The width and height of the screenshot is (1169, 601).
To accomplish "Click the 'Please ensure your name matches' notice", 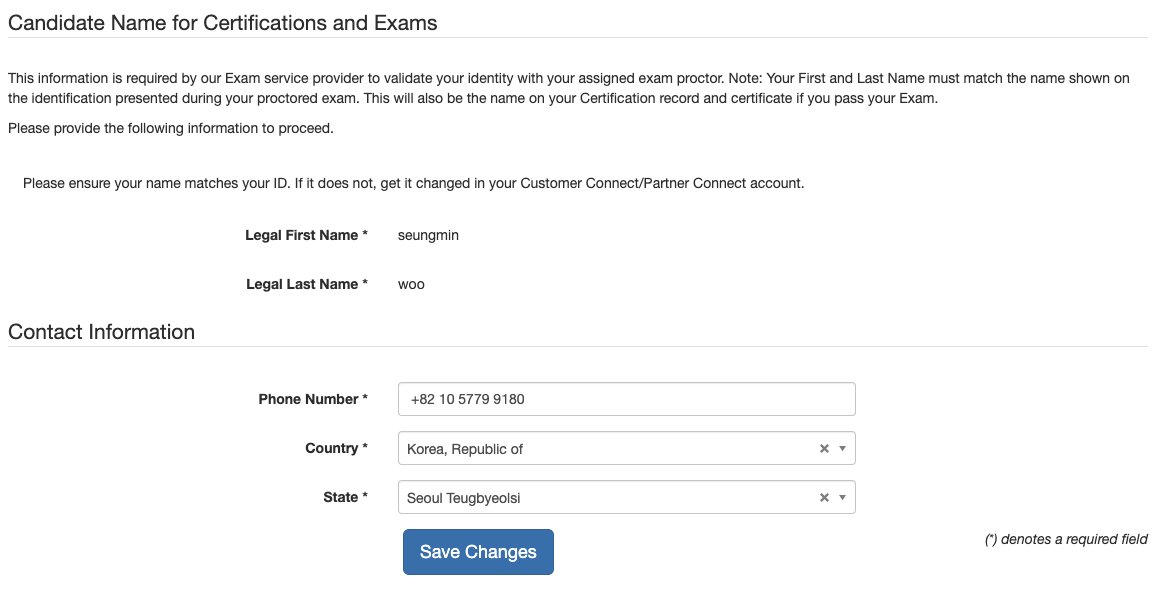I will click(413, 184).
